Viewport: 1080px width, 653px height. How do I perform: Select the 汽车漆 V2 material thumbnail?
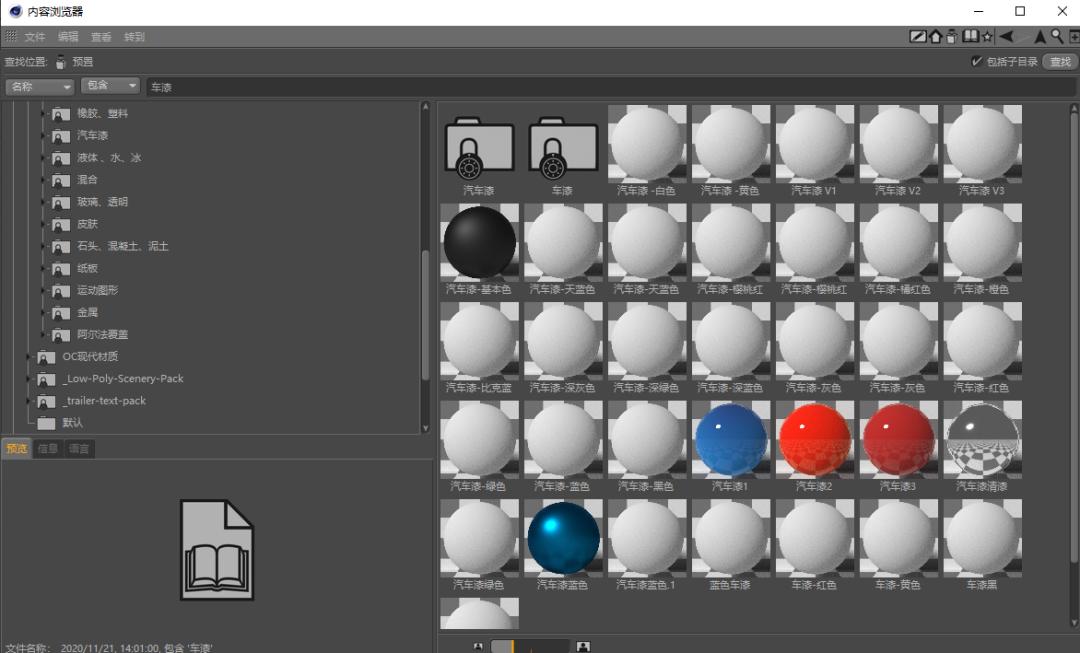(899, 144)
